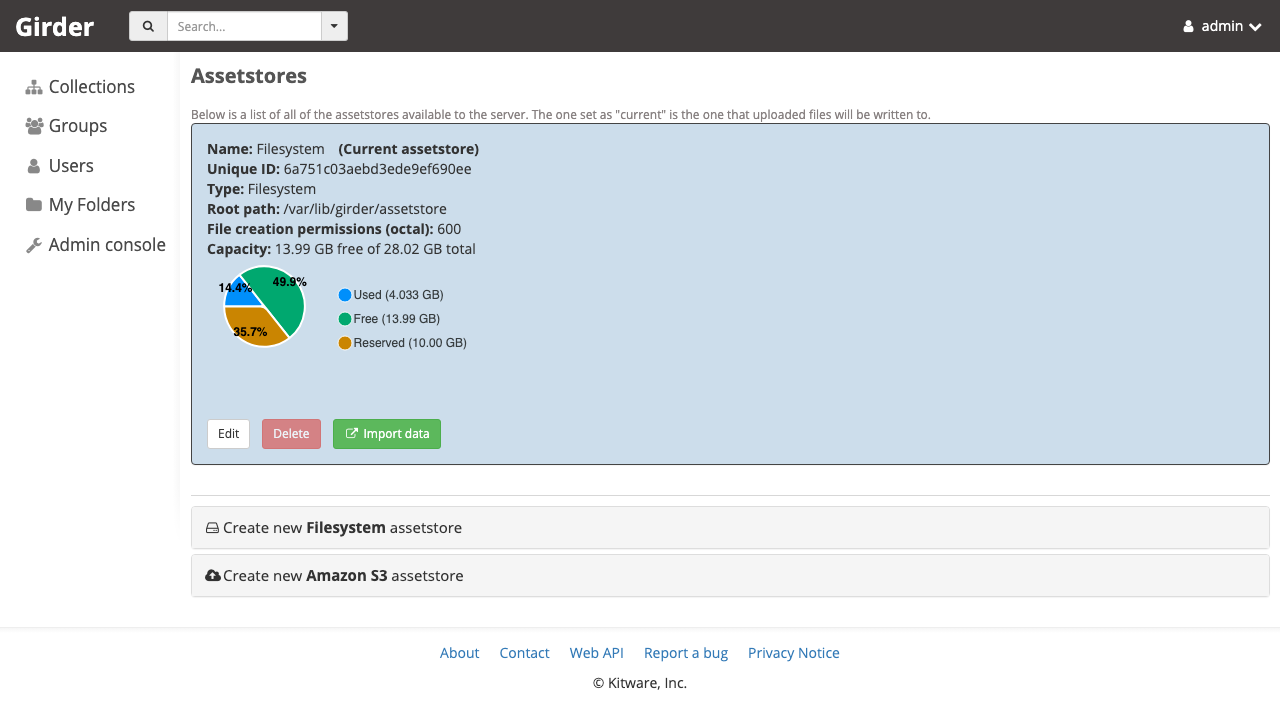Click the "Free (13.99 GB)" legend label

pyautogui.click(x=397, y=319)
